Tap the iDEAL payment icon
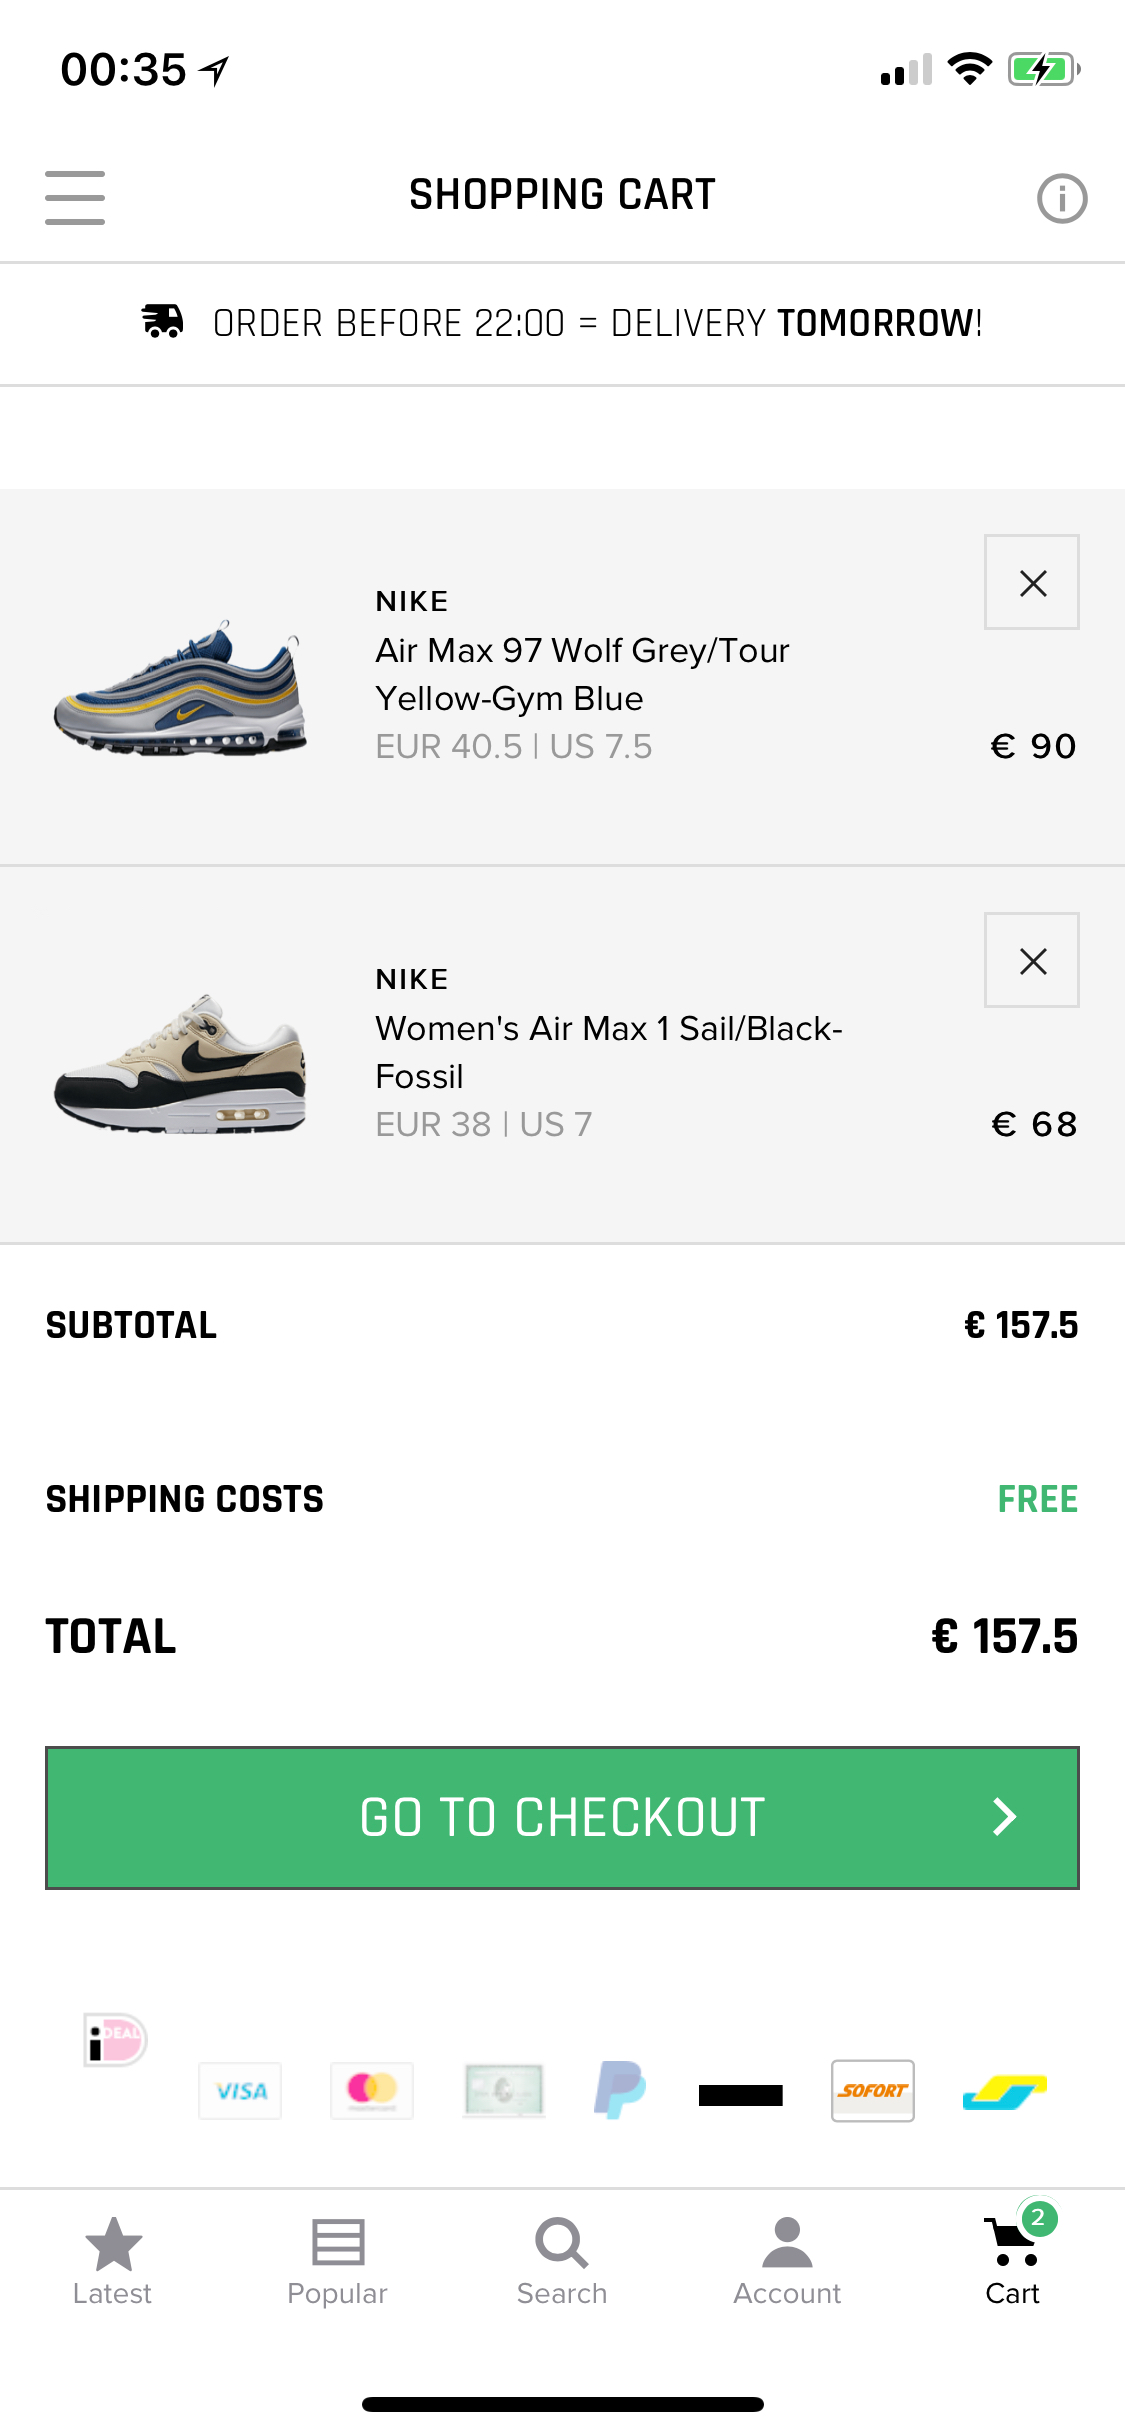This screenshot has width=1125, height=2436. [115, 2040]
